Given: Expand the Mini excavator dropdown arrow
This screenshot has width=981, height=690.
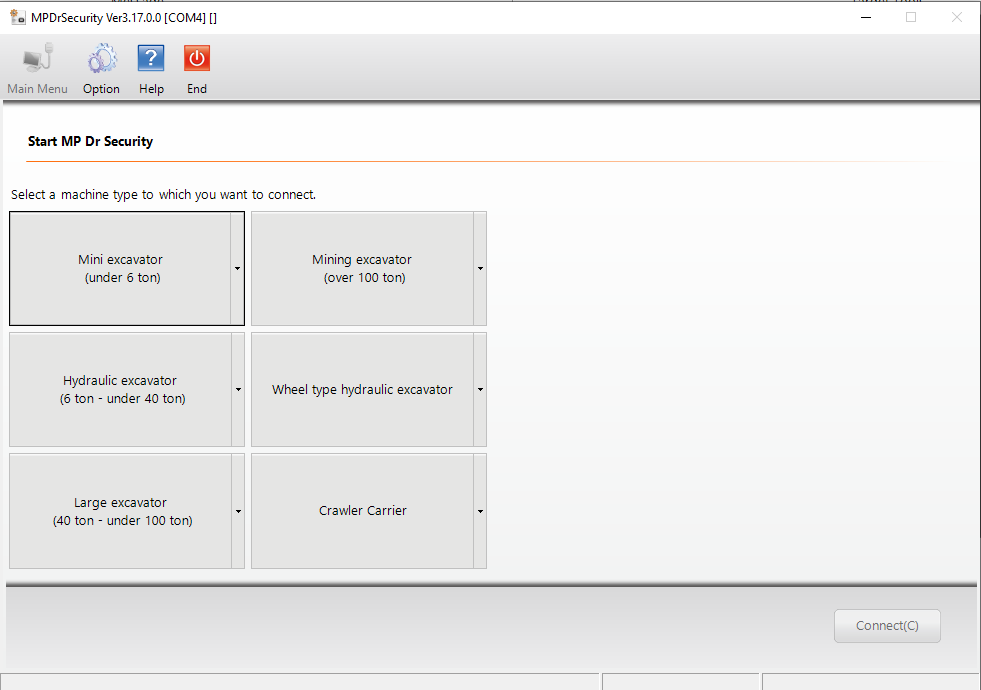Looking at the screenshot, I should point(238,268).
